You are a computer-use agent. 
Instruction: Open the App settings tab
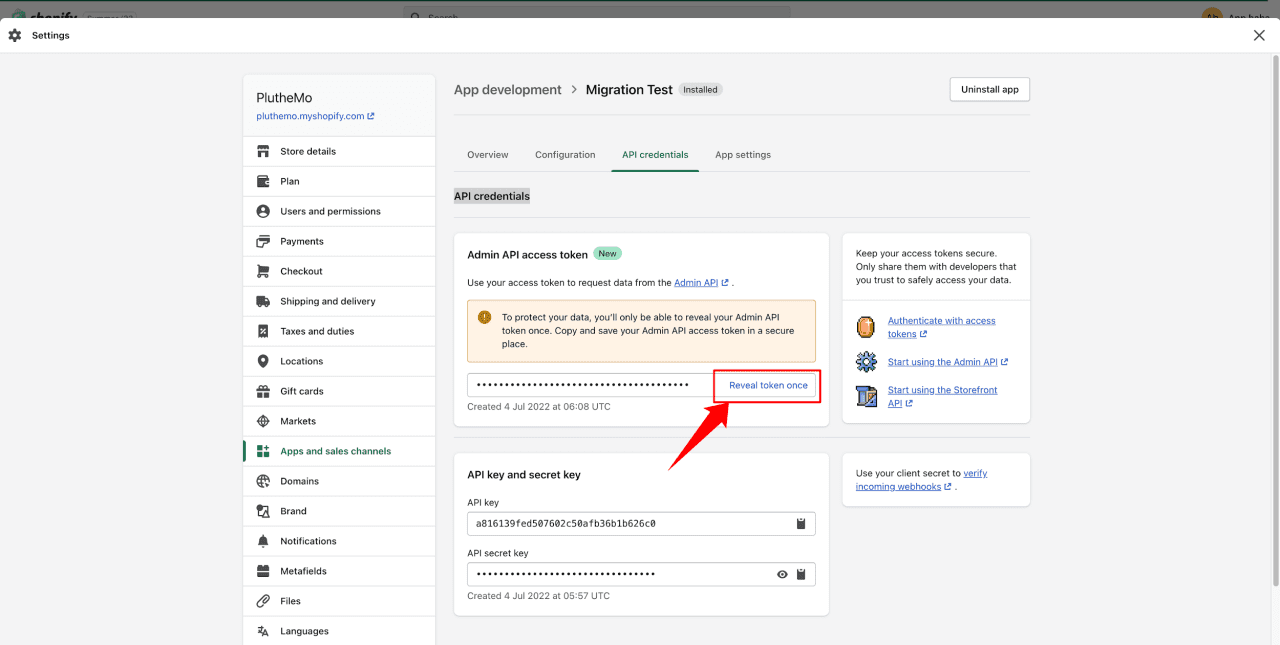[743, 155]
